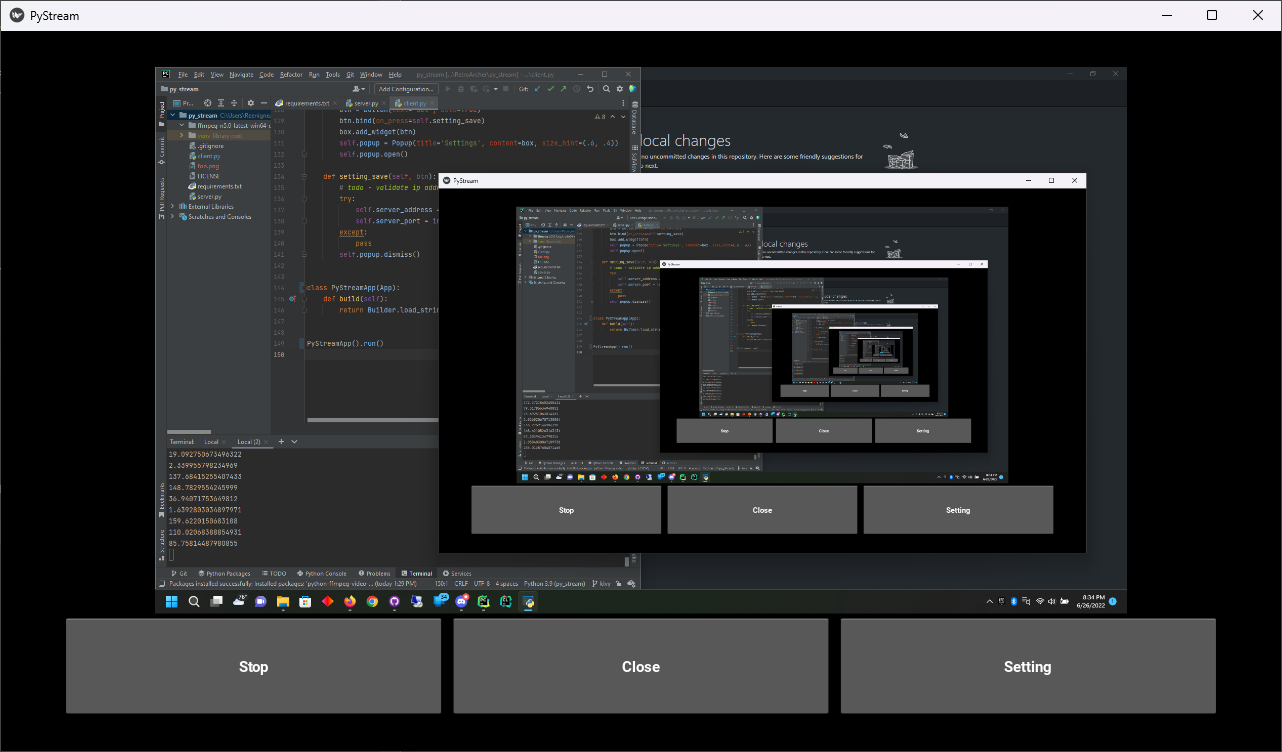This screenshot has height=752, width=1282.
Task: Click the kivy Git branch widget
Action: click(600, 584)
